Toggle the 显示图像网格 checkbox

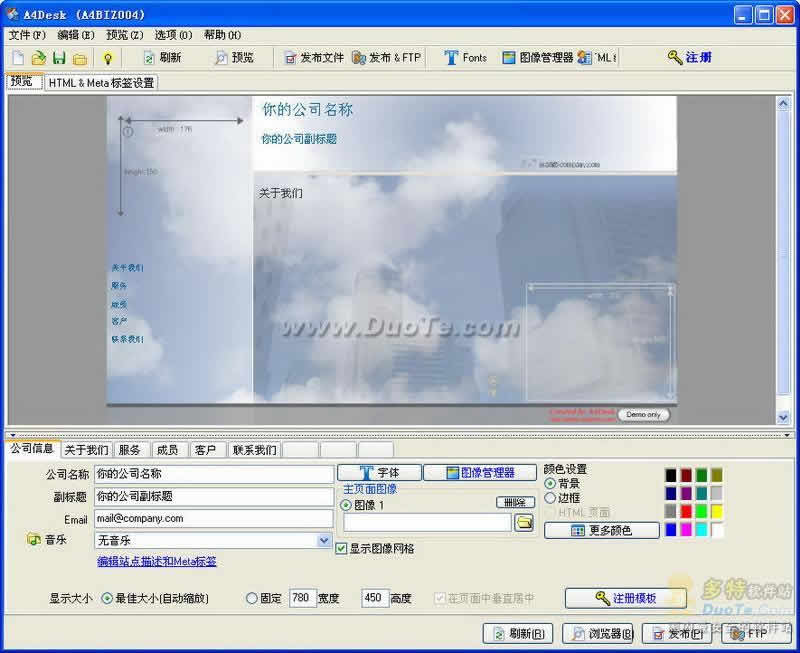(x=341, y=549)
